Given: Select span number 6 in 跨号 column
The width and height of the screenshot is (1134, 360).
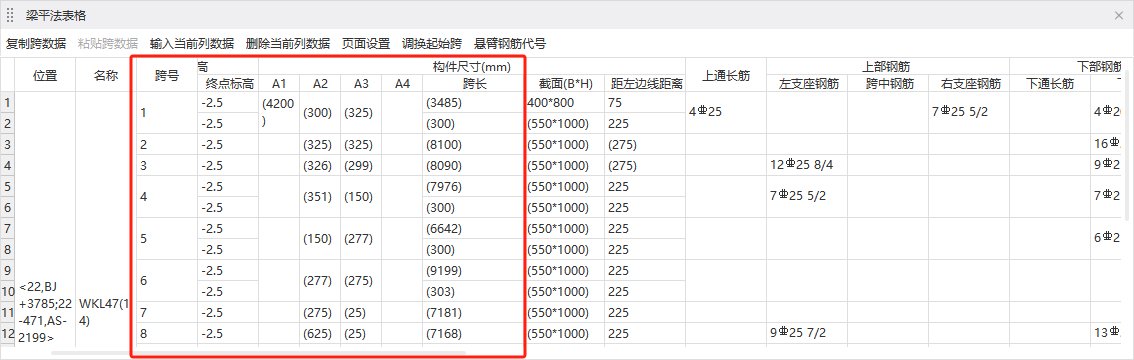Looking at the screenshot, I should point(167,281).
